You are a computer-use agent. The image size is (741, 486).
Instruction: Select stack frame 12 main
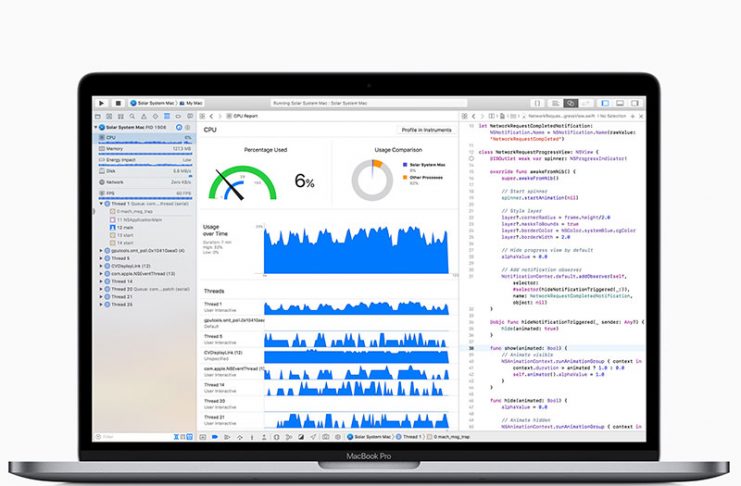pos(127,226)
